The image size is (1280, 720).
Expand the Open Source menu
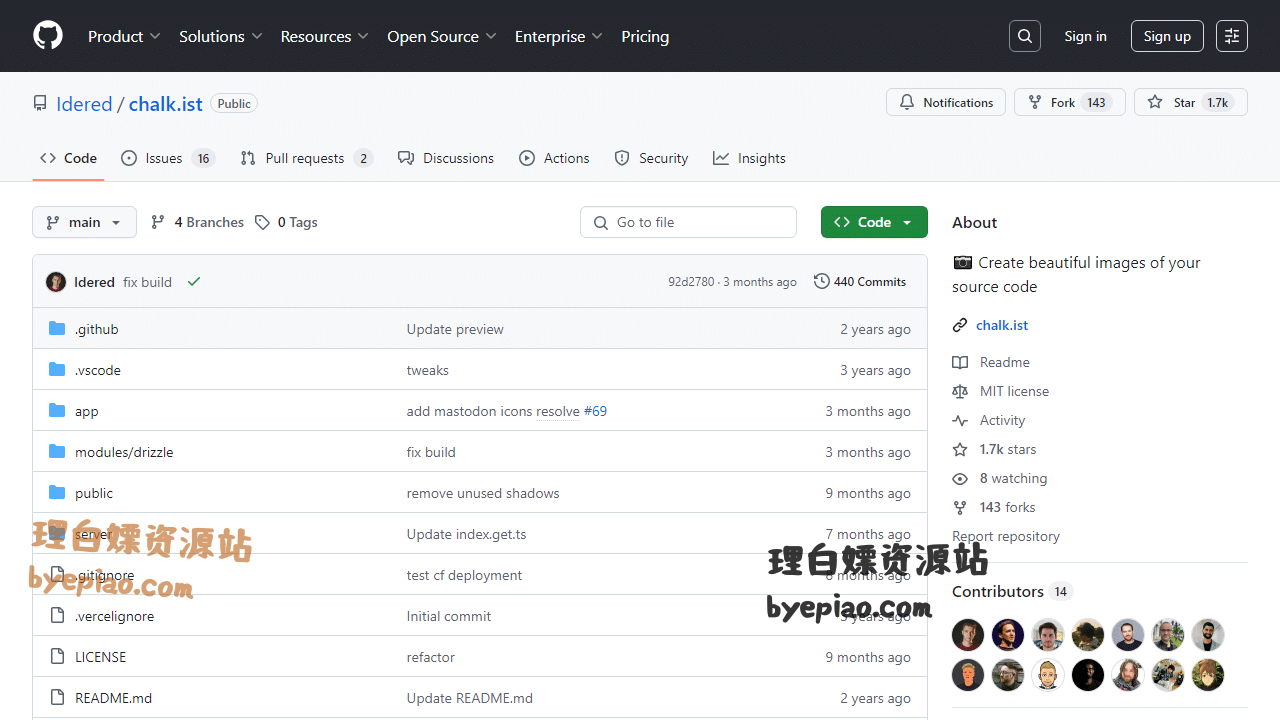click(442, 36)
